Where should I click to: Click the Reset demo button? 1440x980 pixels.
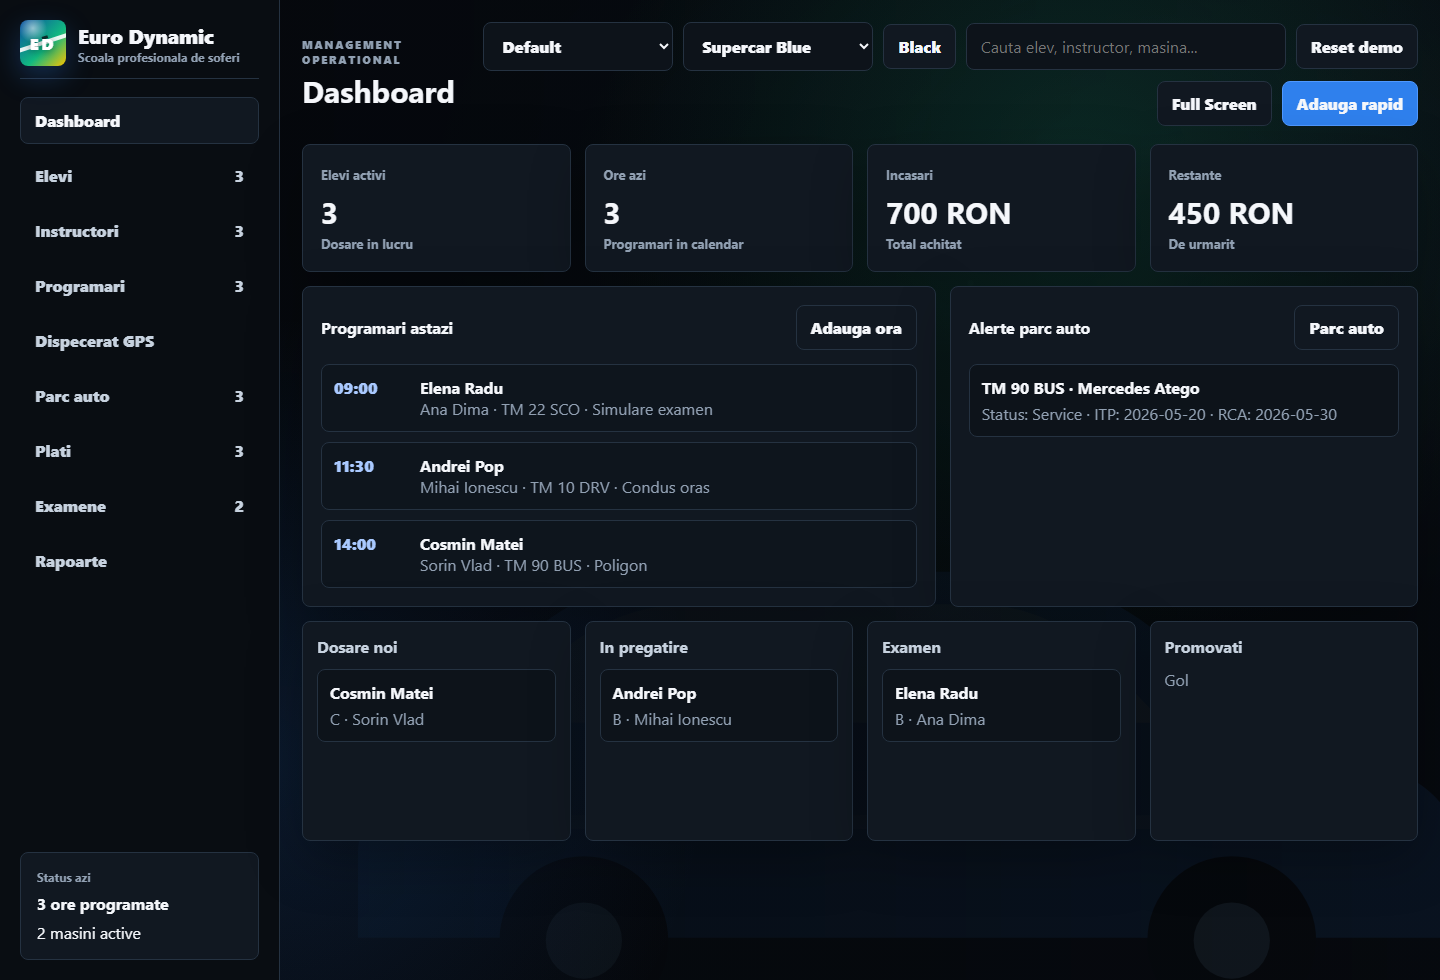point(1357,47)
